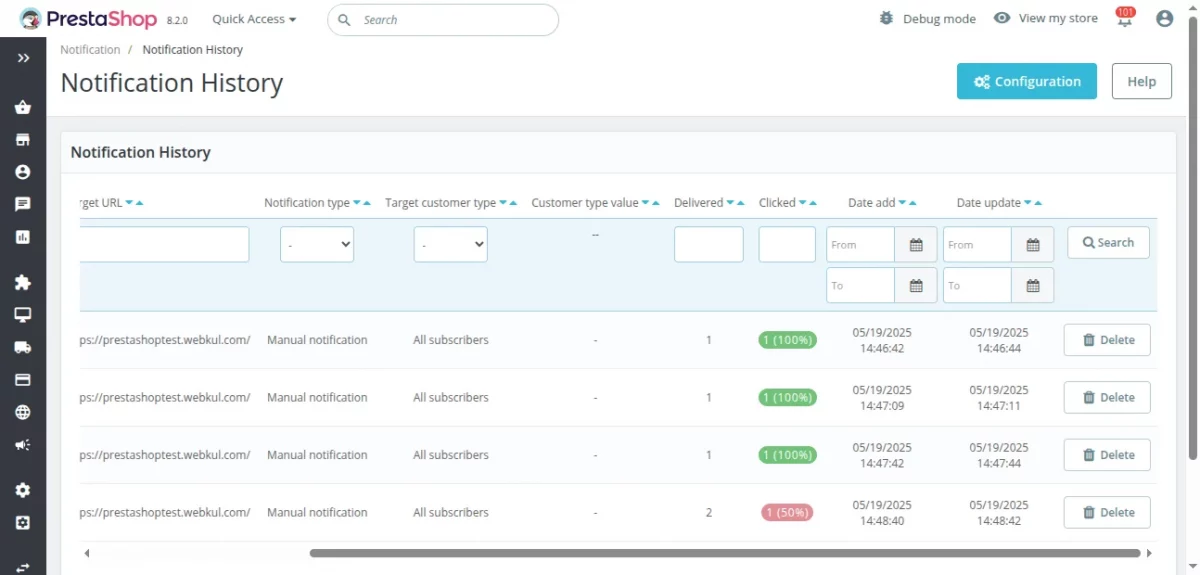Click the Search filter button
Screen dimensions: 1200x575
pos(1107,242)
